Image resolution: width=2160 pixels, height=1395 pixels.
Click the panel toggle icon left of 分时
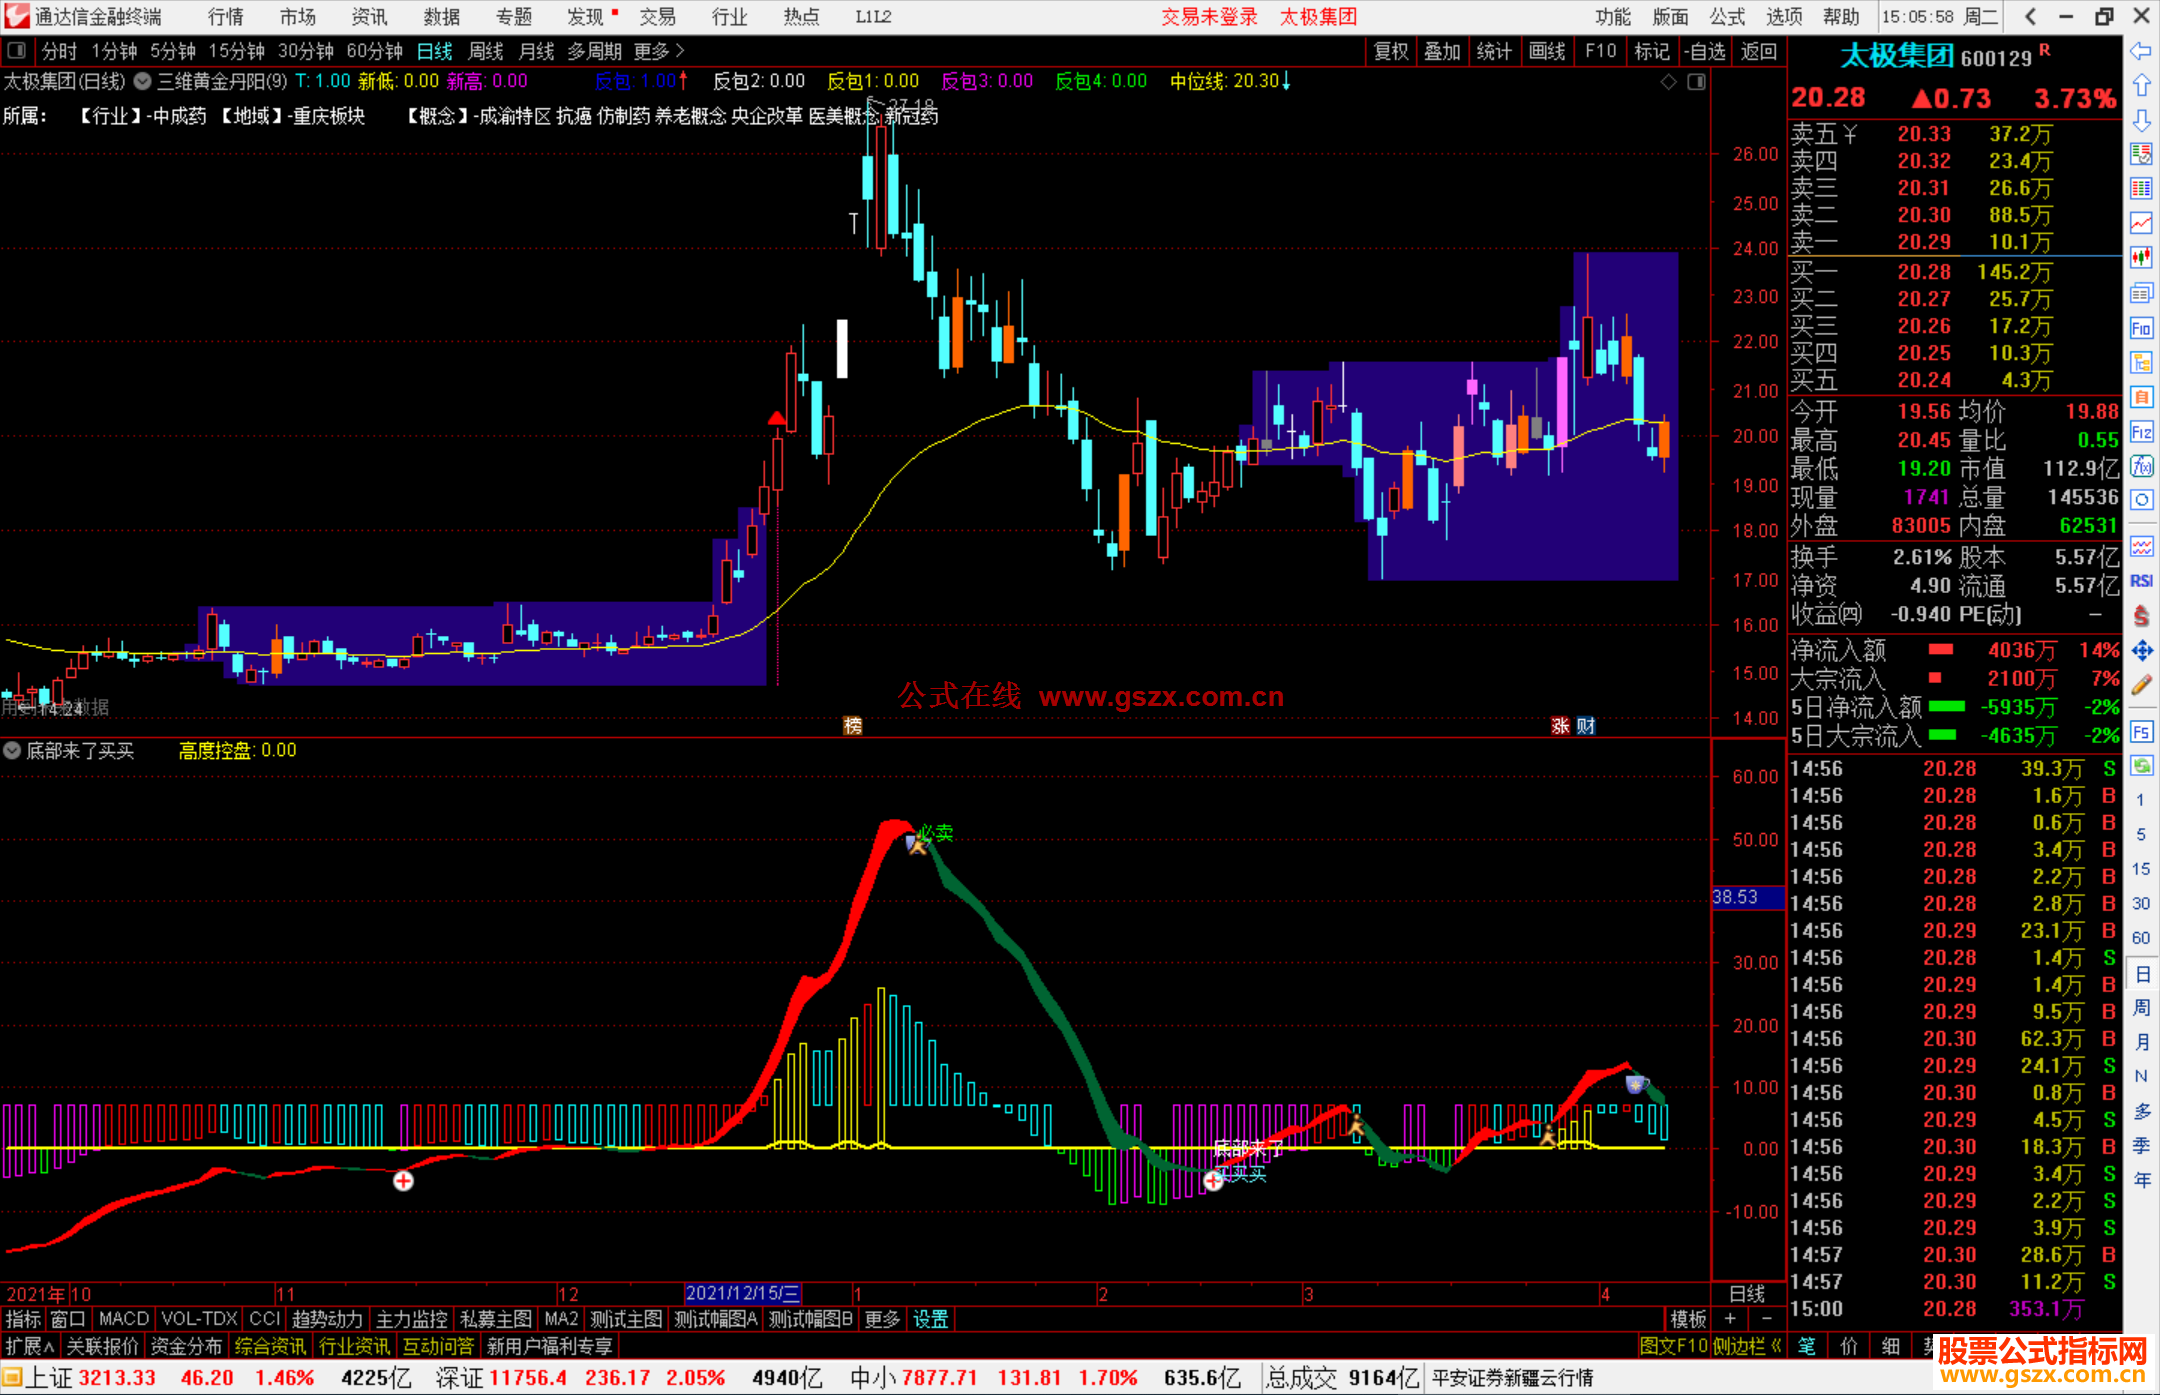click(x=17, y=51)
